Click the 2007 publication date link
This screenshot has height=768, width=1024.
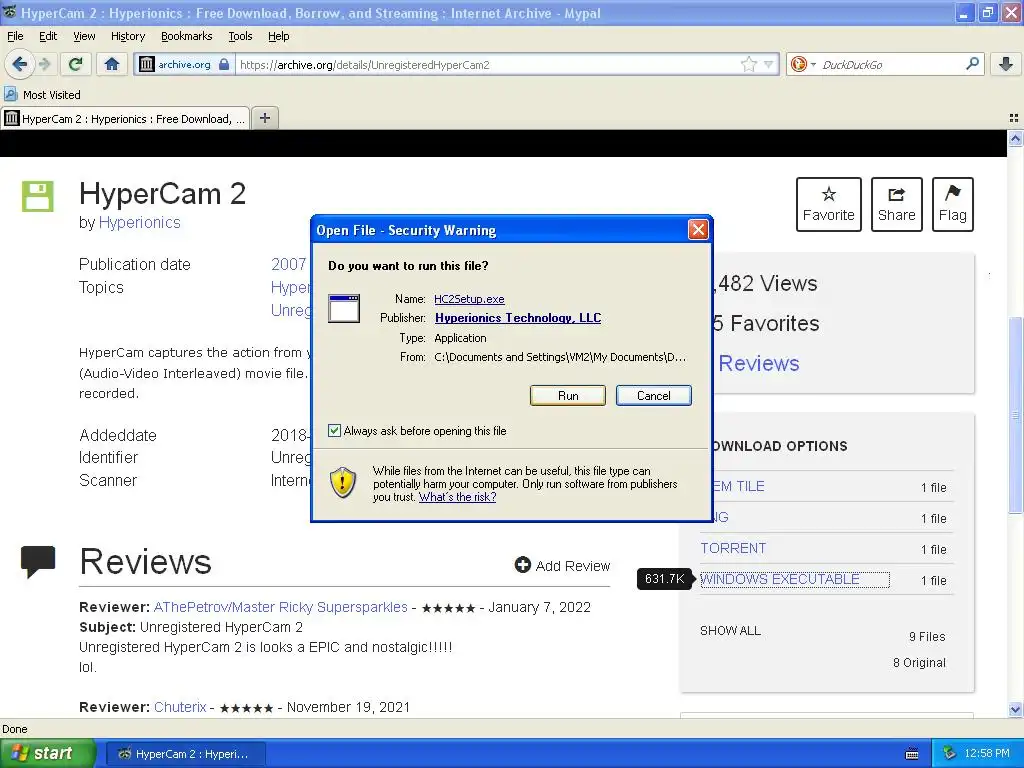point(289,264)
